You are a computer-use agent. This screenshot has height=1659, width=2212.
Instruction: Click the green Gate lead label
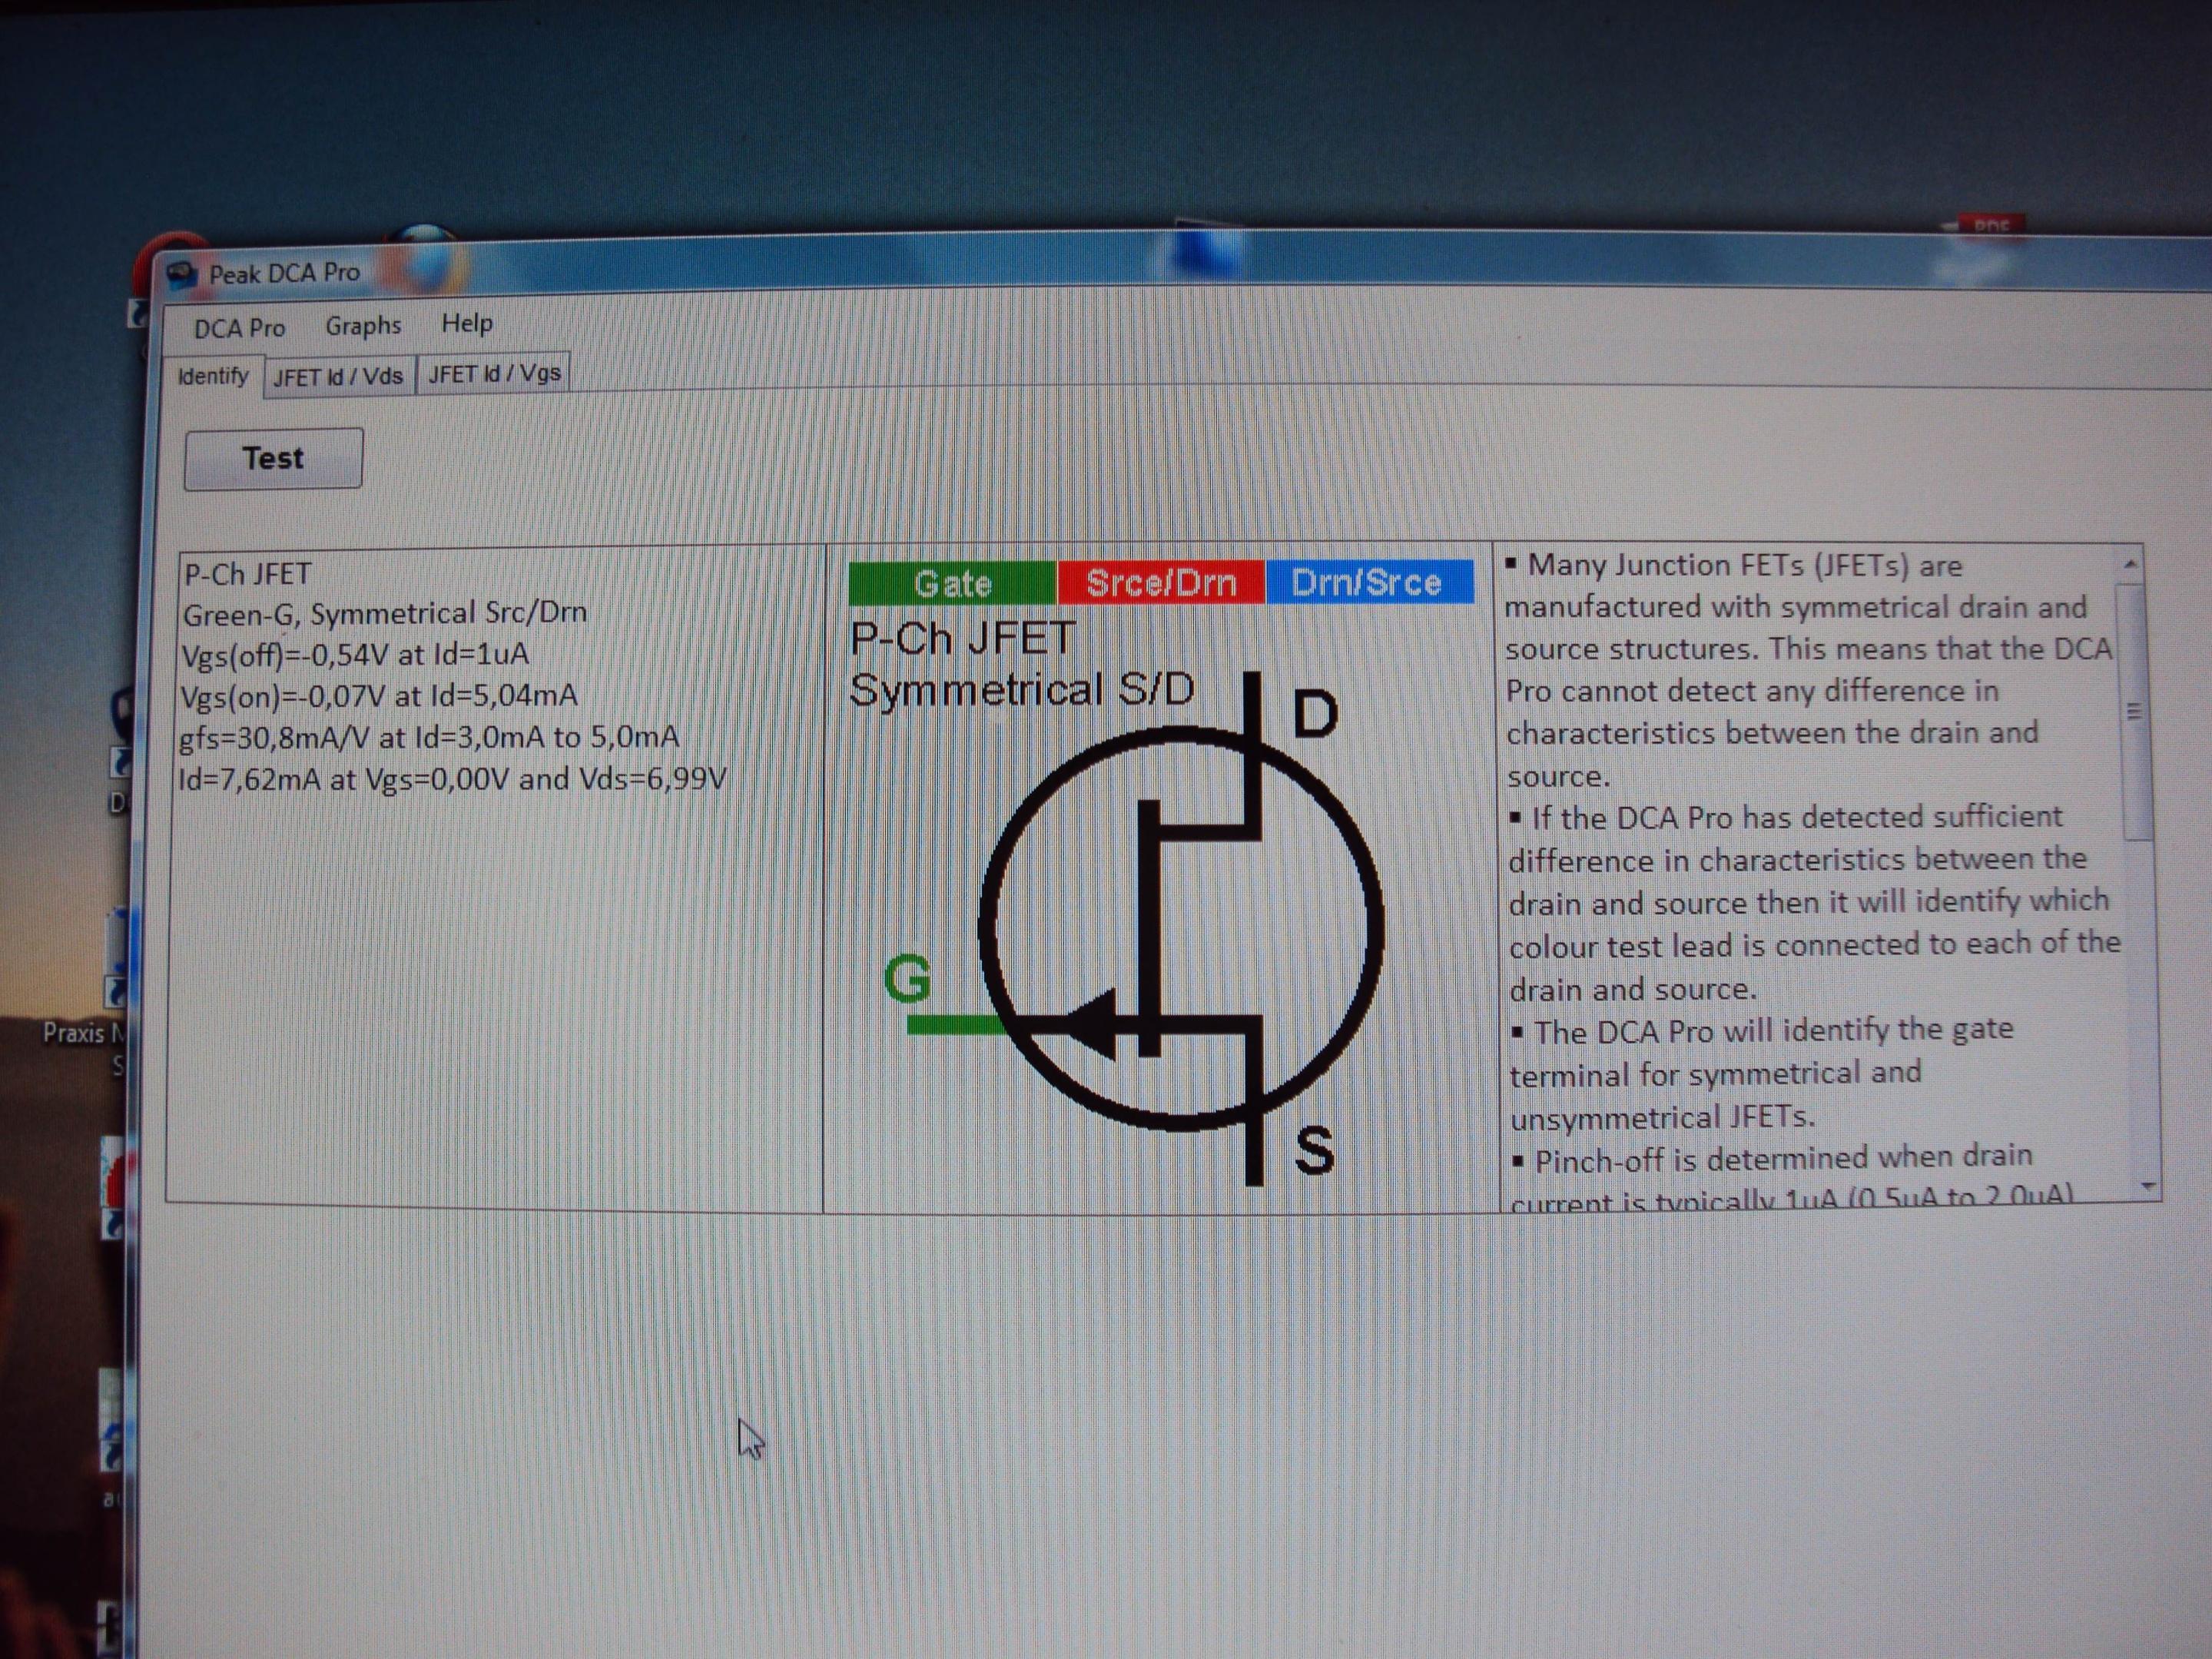click(x=952, y=584)
